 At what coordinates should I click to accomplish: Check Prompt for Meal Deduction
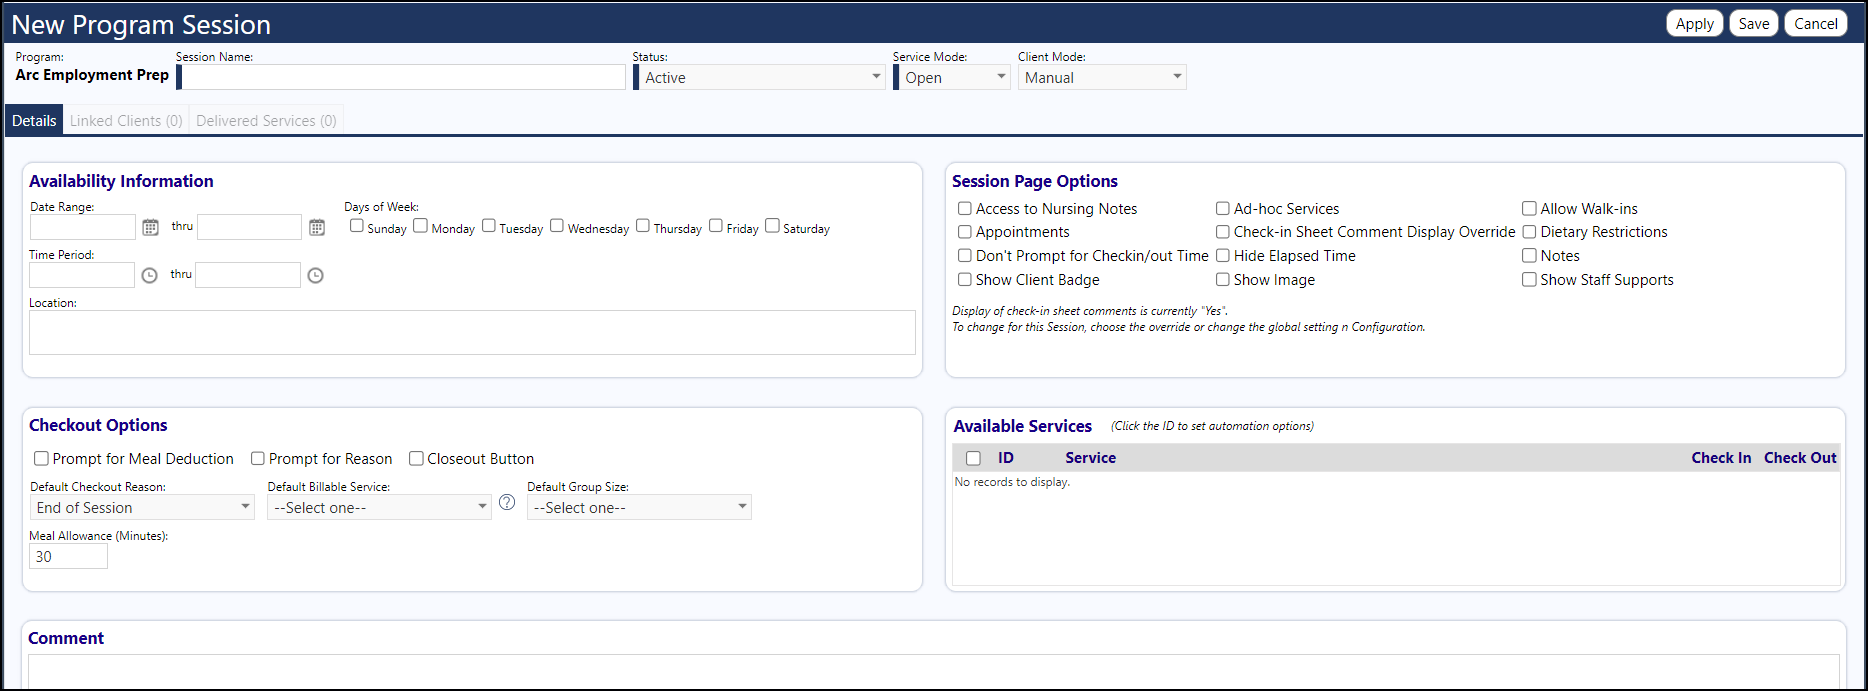pos(41,458)
